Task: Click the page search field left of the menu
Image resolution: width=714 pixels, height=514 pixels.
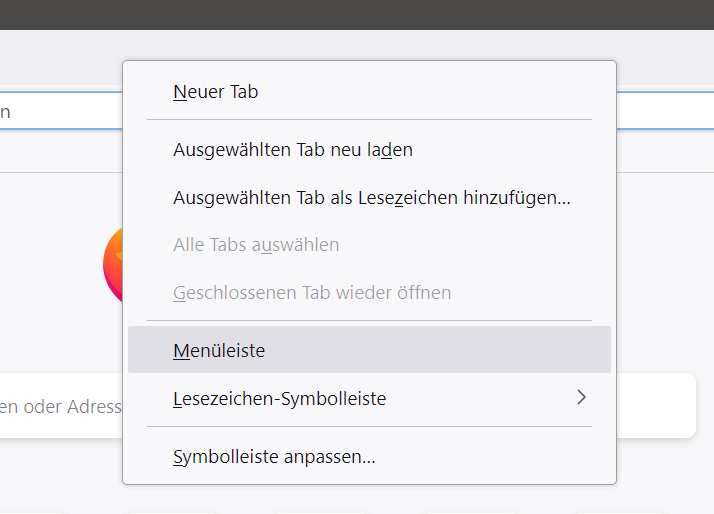Action: tap(60, 406)
